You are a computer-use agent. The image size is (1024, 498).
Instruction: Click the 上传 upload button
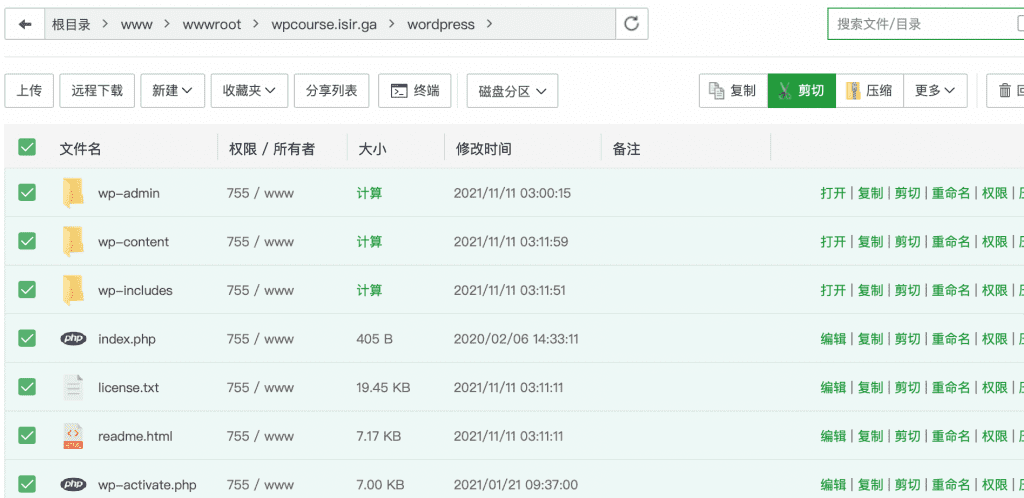point(29,91)
